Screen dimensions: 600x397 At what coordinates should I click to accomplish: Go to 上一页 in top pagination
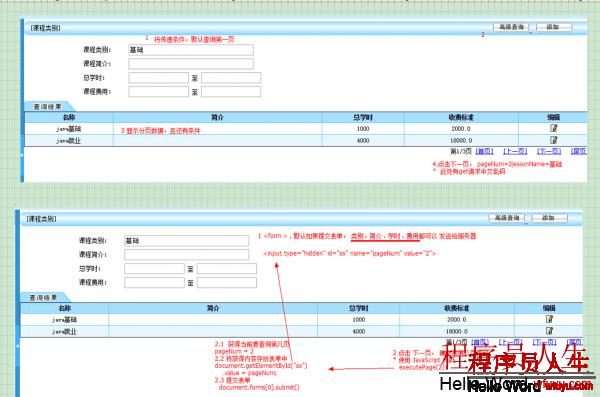tap(515, 152)
